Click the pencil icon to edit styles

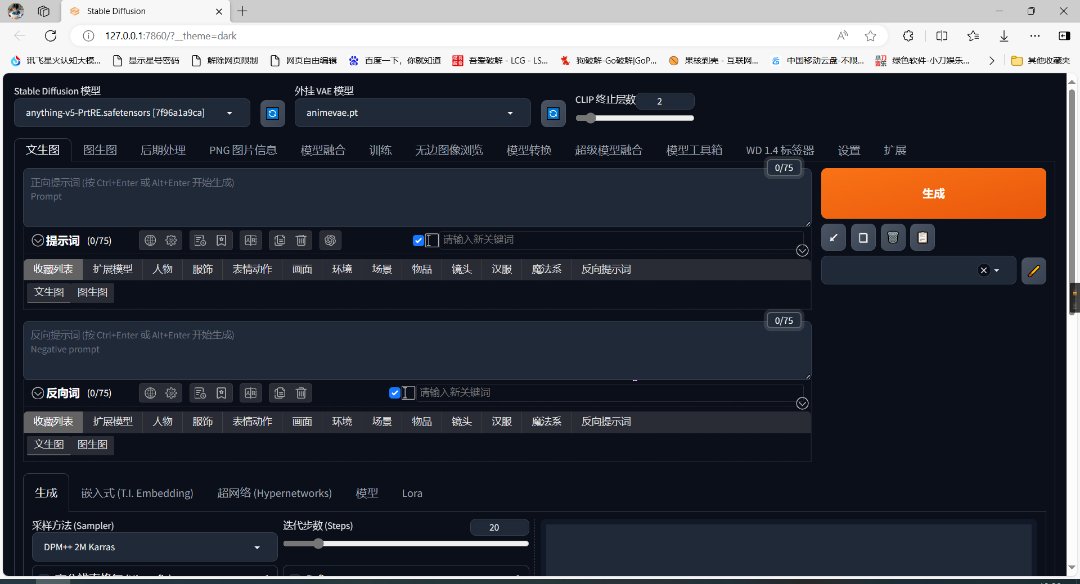pyautogui.click(x=1034, y=270)
